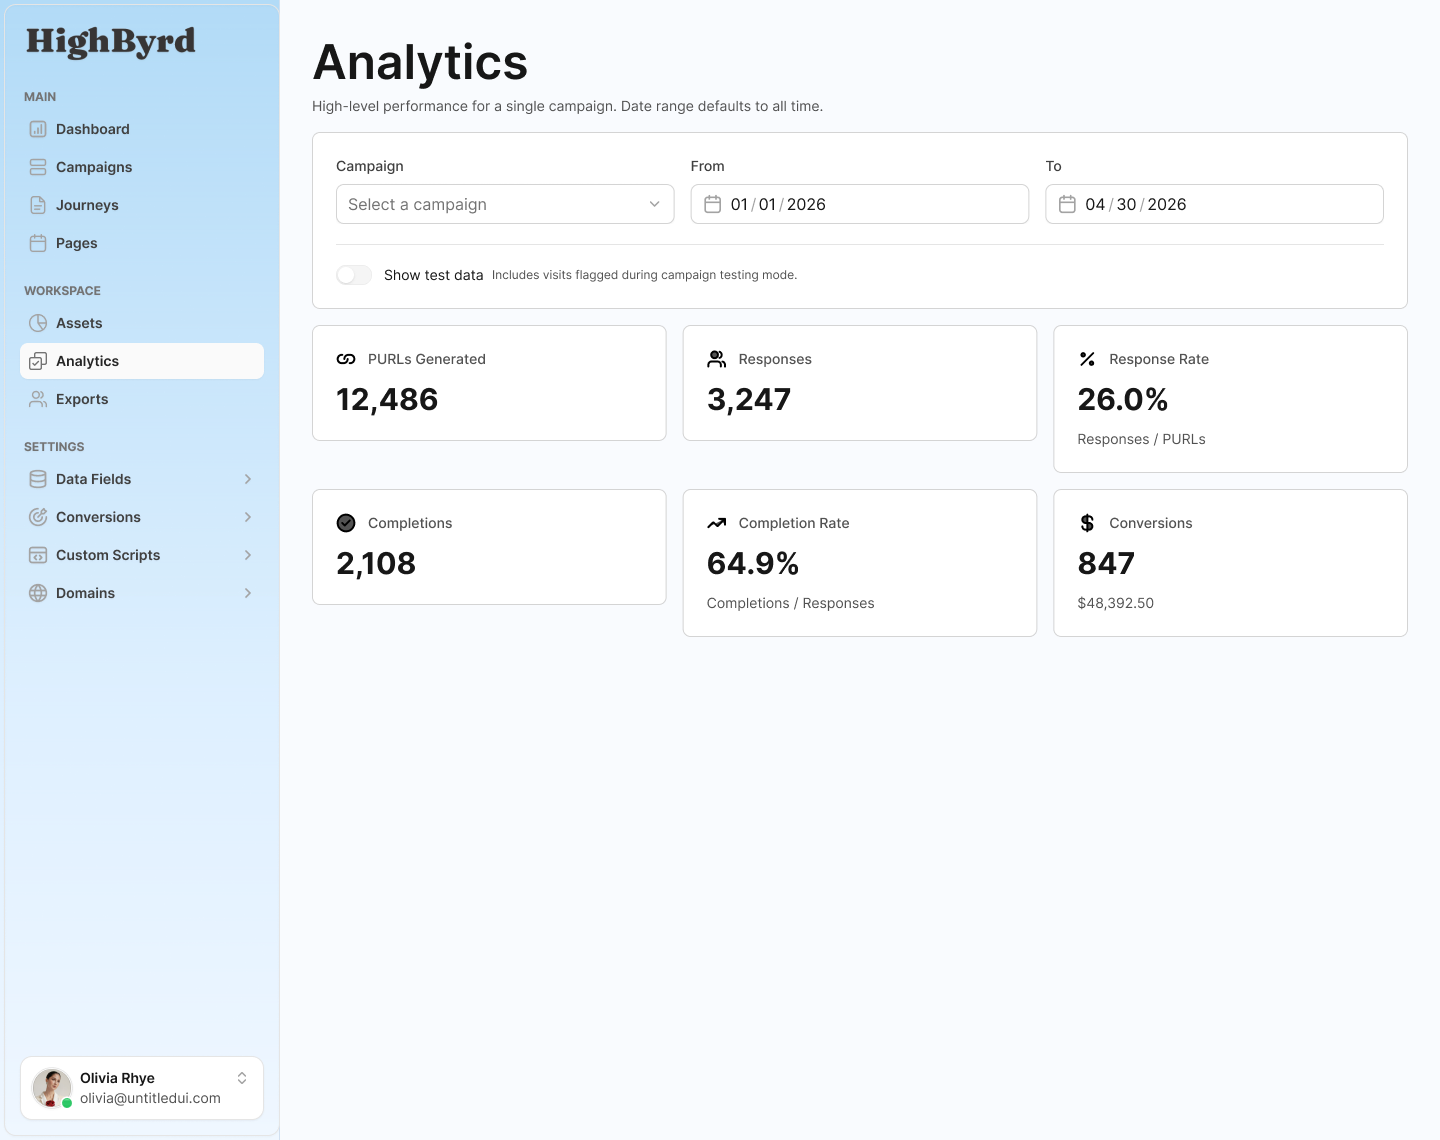Click the From date month value 01
Image resolution: width=1440 pixels, height=1140 pixels.
point(739,204)
